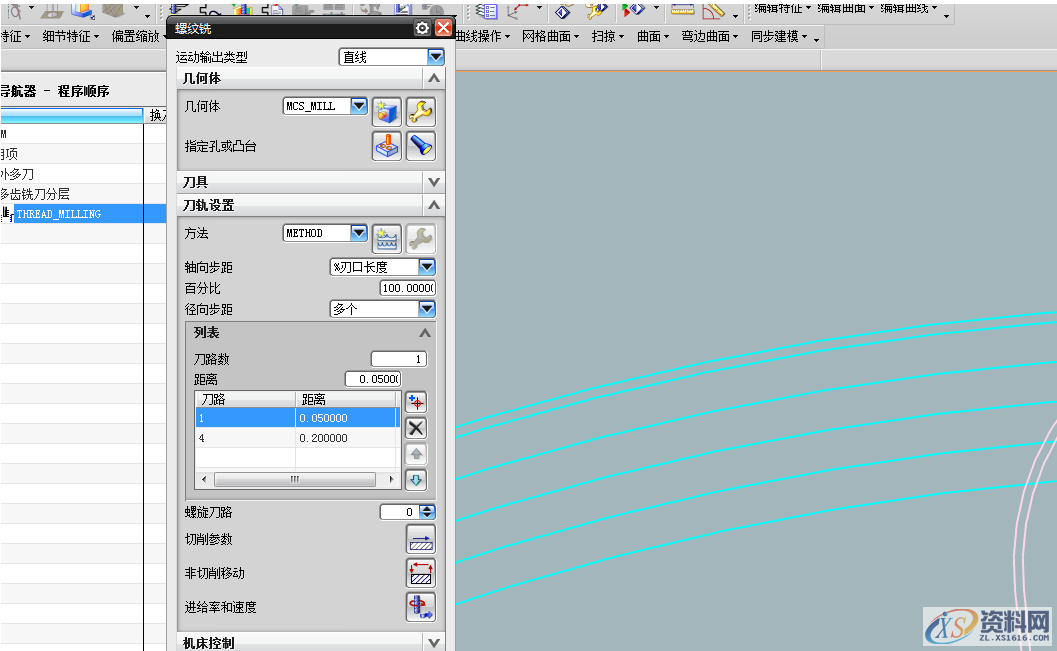The width and height of the screenshot is (1057, 651).
Task: Delete the selected 刀路 row with the X icon
Action: click(x=416, y=427)
